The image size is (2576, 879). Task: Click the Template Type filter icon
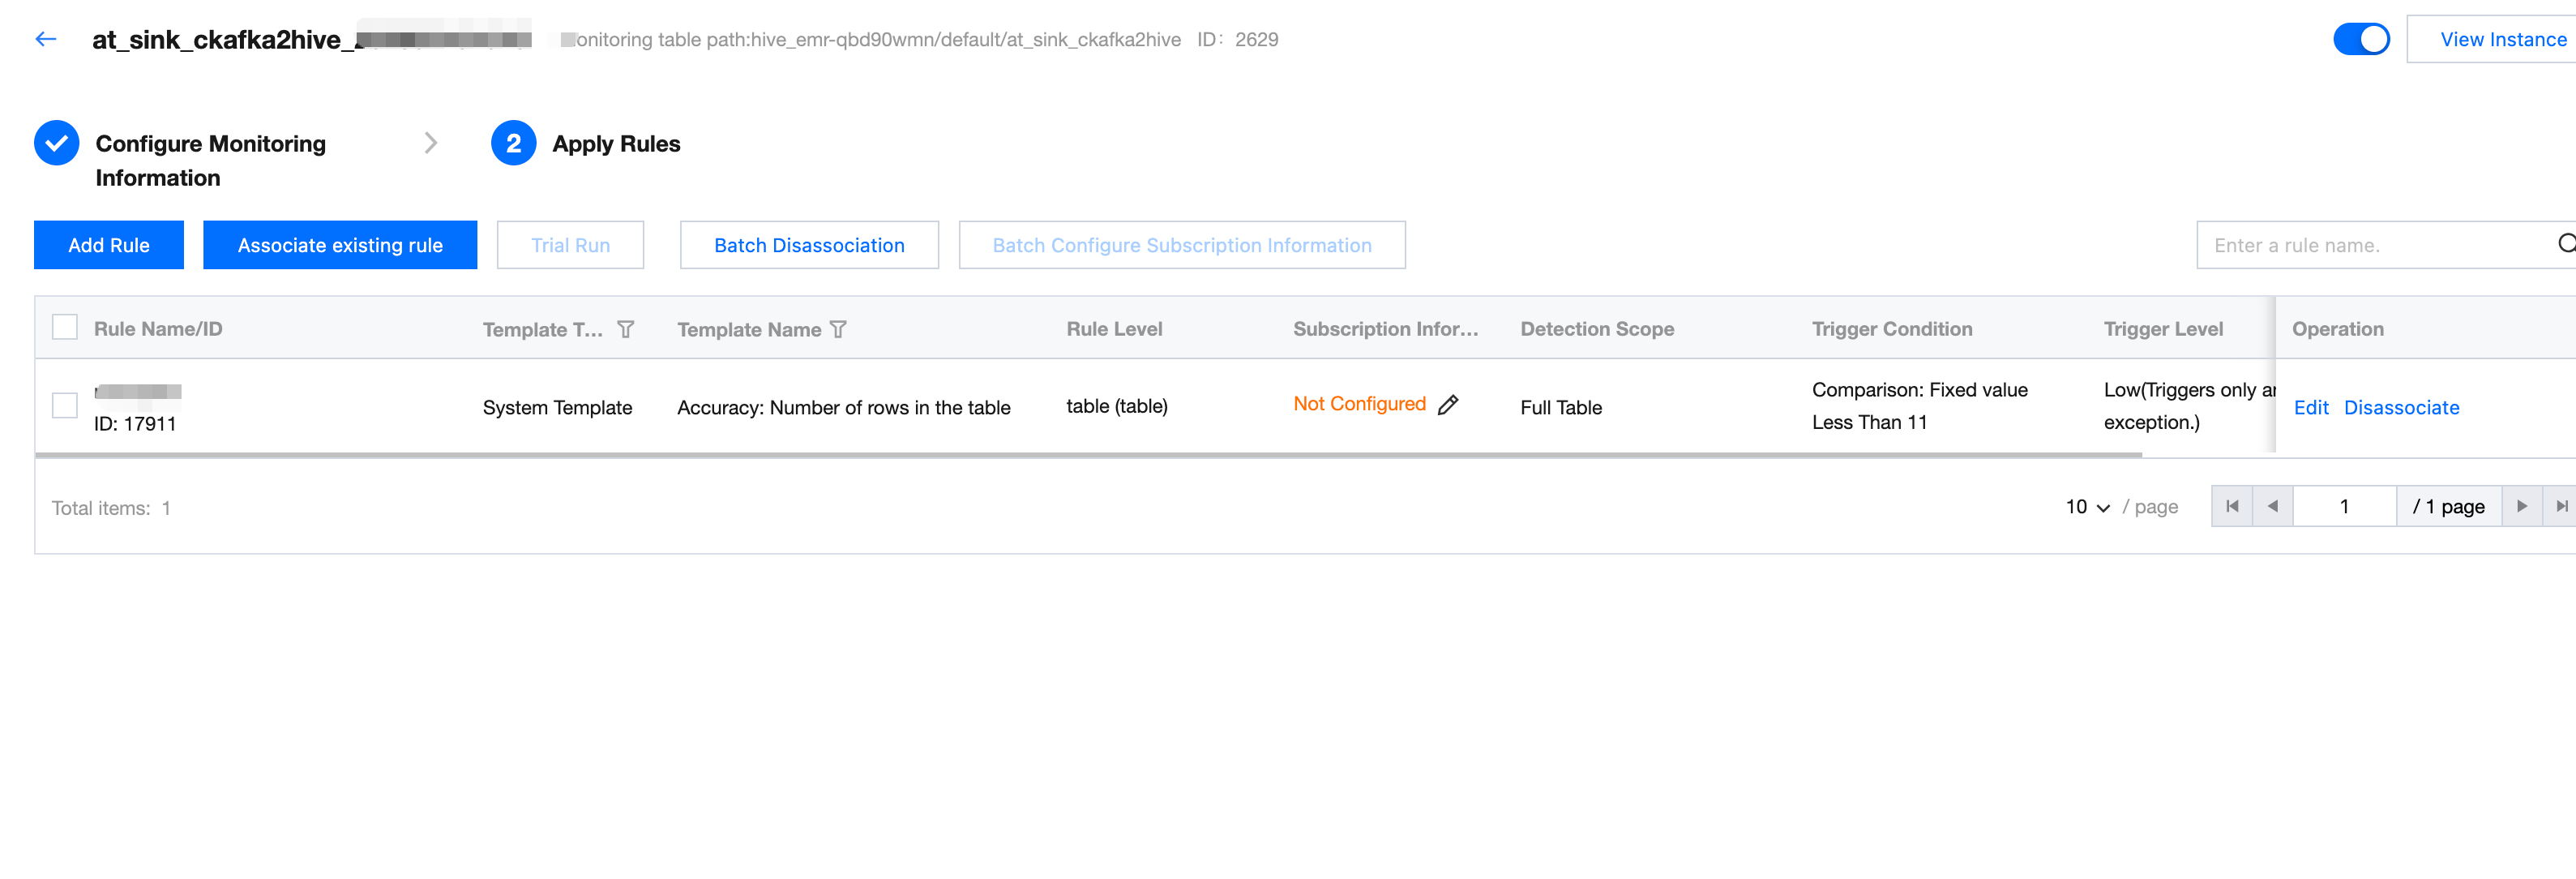coord(625,329)
